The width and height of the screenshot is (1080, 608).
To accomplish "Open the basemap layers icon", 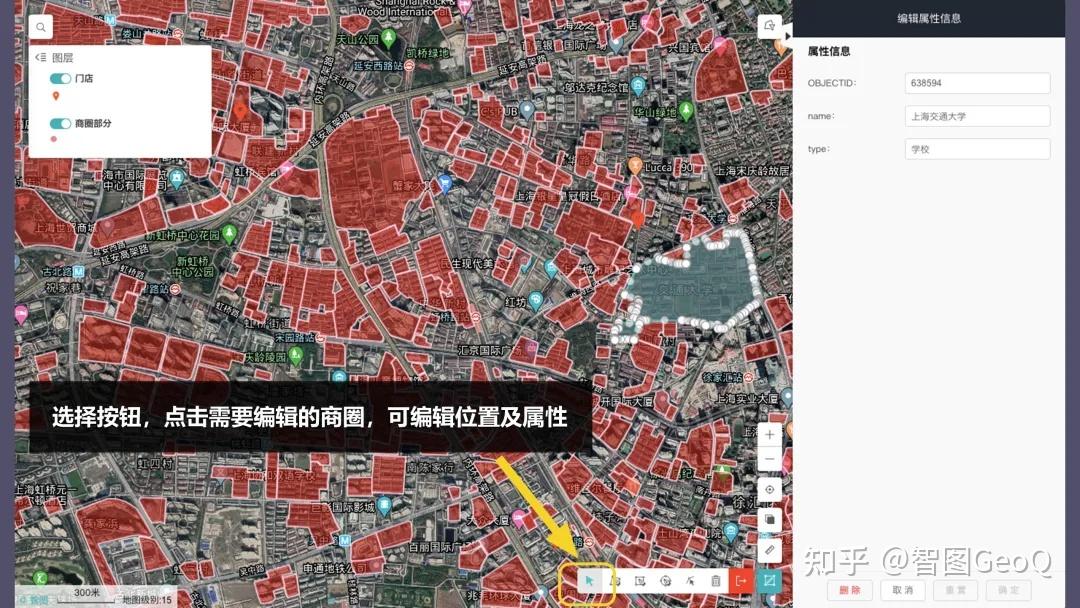I will click(769, 519).
